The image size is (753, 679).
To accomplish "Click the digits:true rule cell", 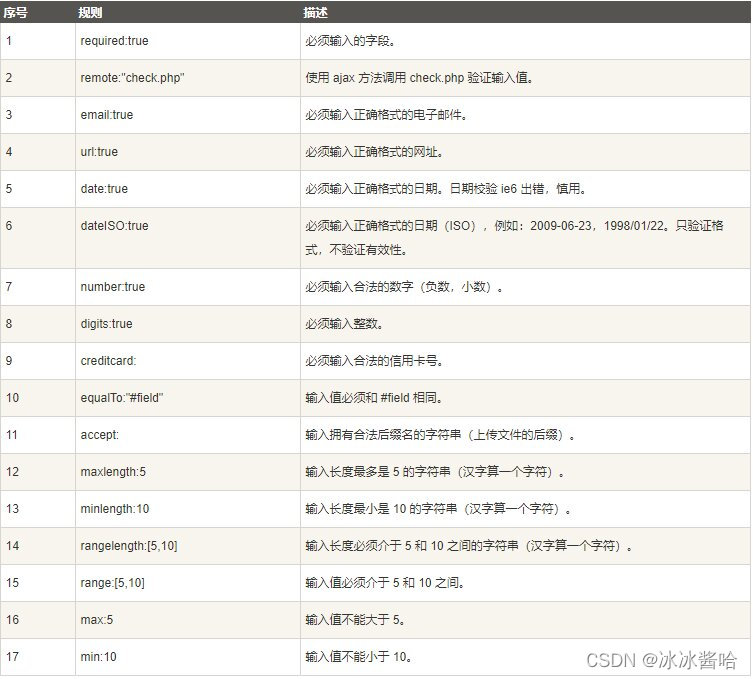I will tap(188, 324).
